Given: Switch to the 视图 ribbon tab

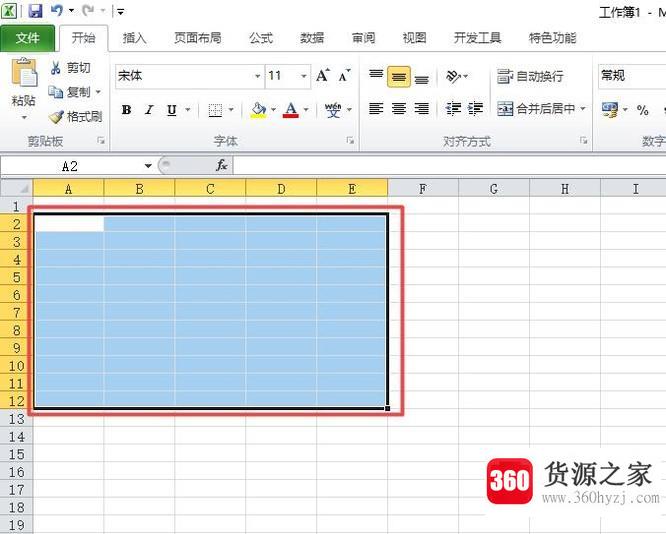Looking at the screenshot, I should [x=415, y=38].
